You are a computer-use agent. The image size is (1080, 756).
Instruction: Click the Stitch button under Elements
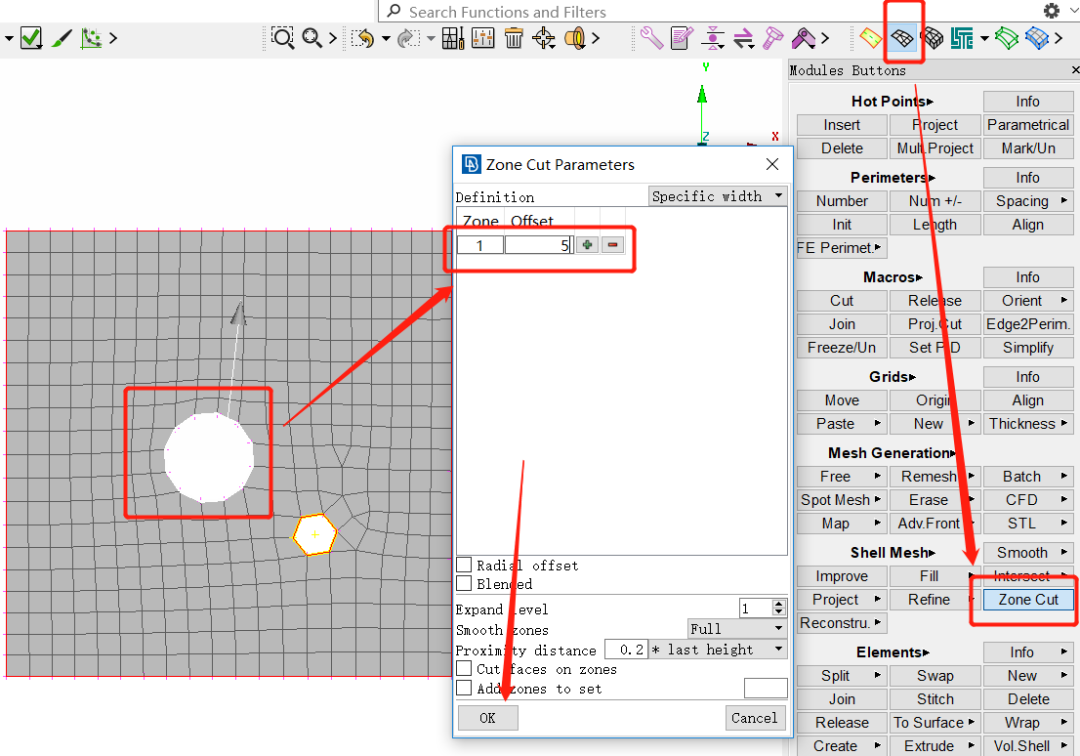(x=935, y=700)
